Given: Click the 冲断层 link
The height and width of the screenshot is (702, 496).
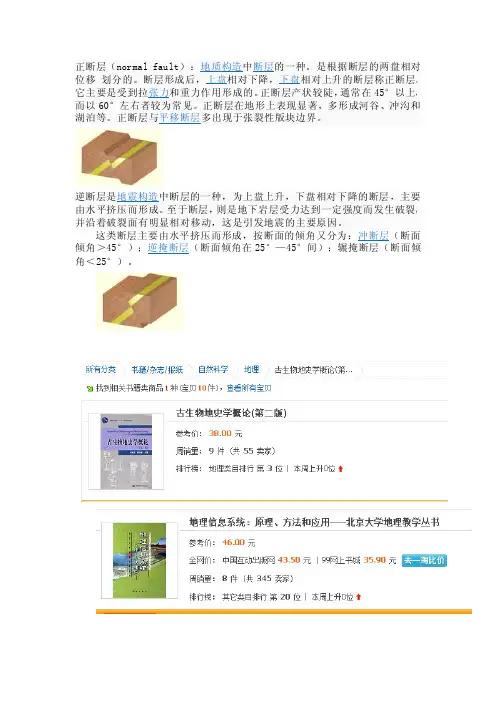Looking at the screenshot, I should click(x=373, y=235).
